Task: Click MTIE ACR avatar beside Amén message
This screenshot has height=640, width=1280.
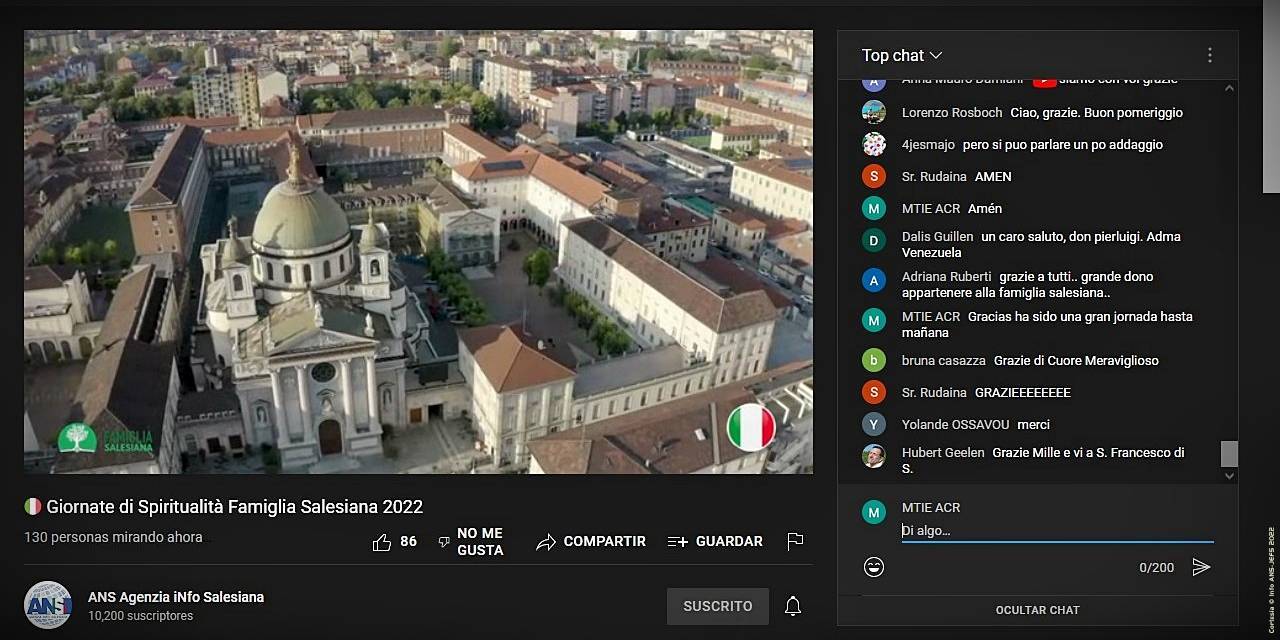Action: tap(874, 208)
